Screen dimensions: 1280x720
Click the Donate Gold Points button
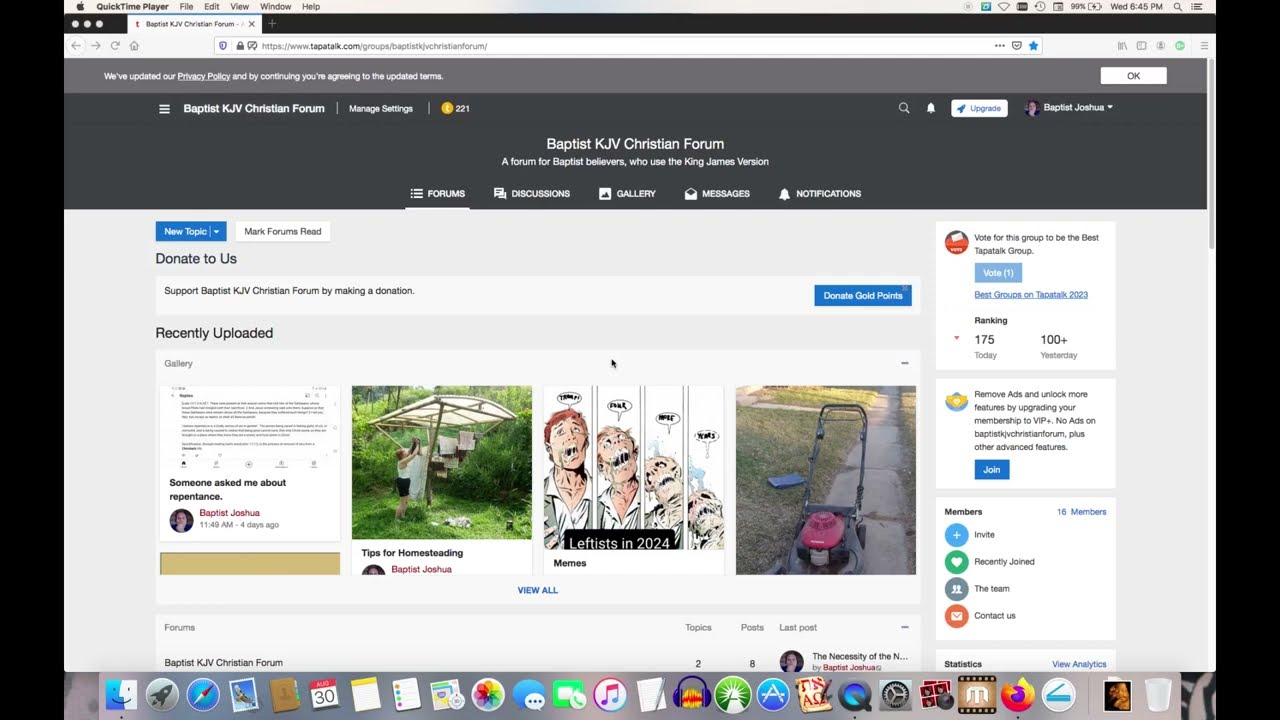pyautogui.click(x=863, y=295)
